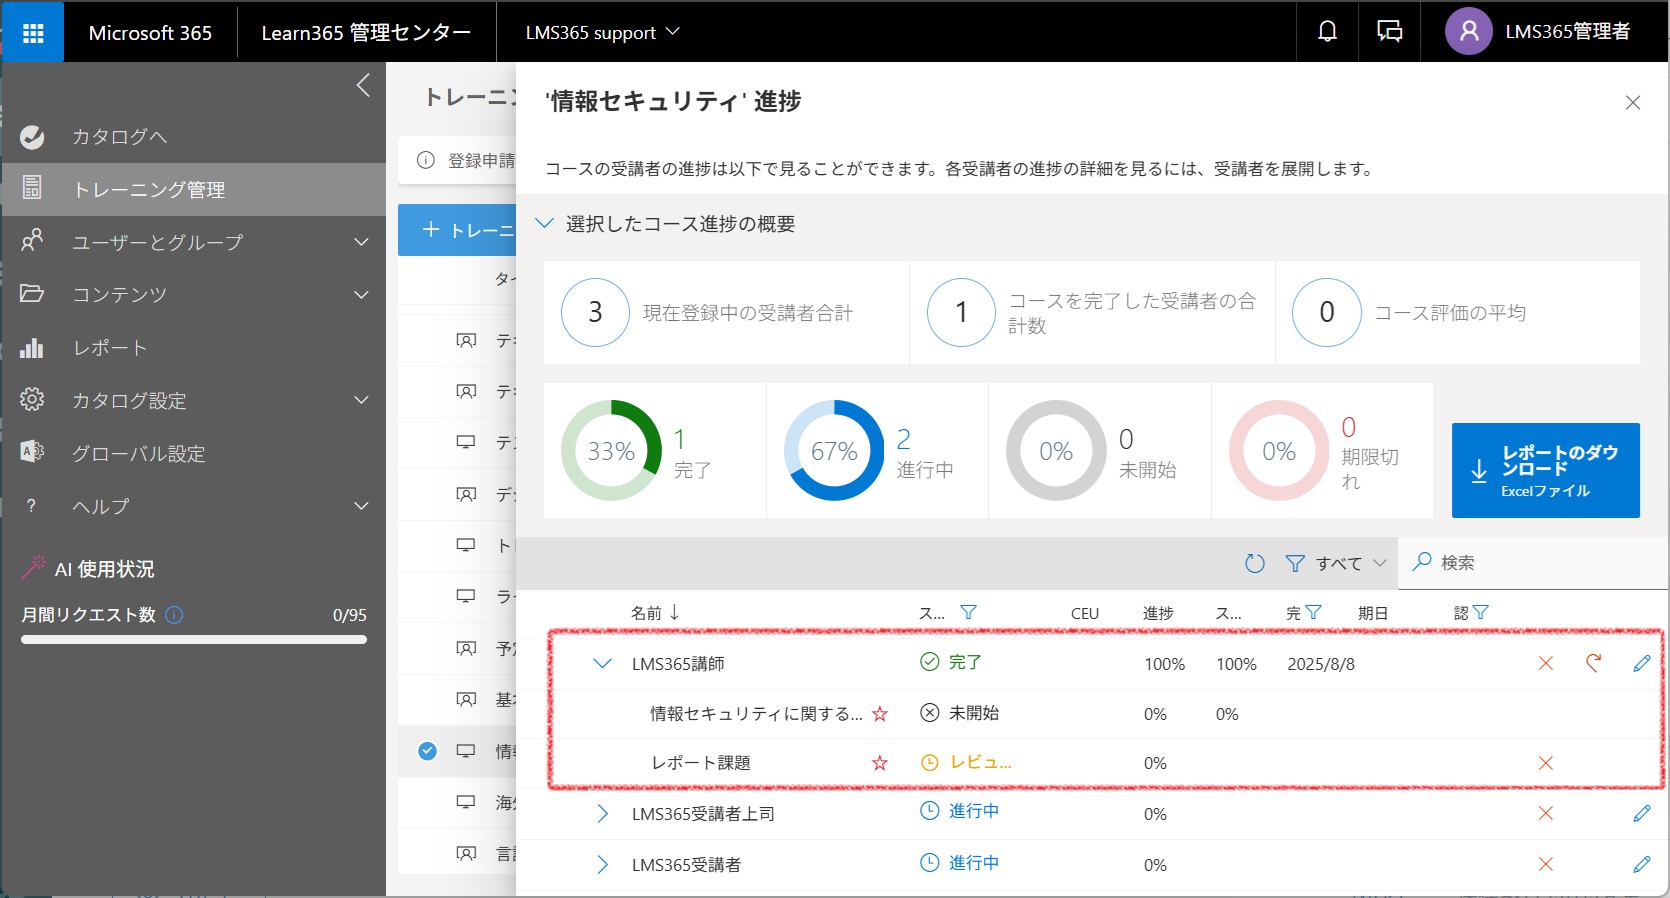Expand the LMS365受講者 row
This screenshot has height=898, width=1670.
[x=602, y=865]
